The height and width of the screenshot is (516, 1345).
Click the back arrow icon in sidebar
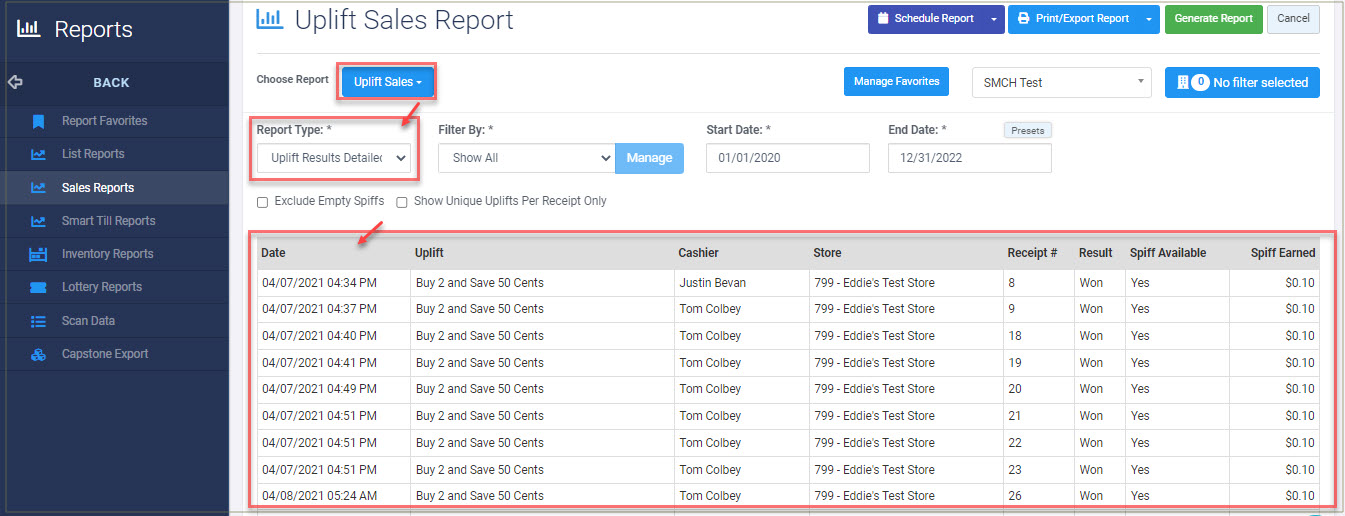15,82
